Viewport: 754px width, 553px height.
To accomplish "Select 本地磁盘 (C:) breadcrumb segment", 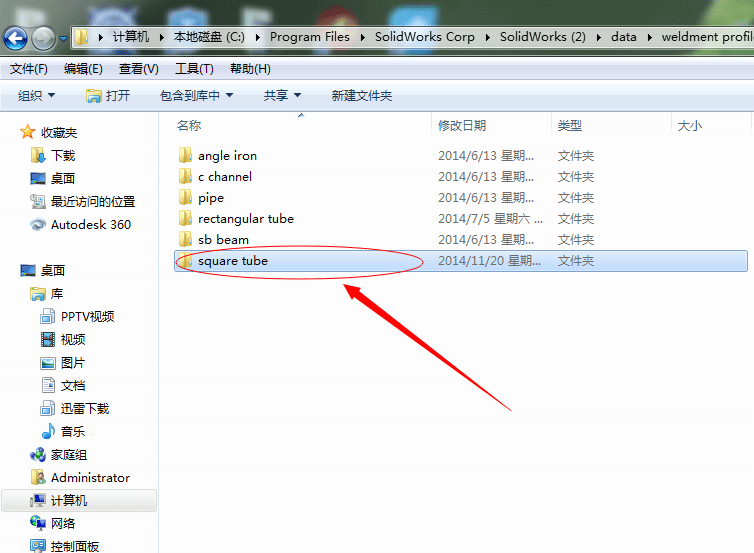I will 209,37.
